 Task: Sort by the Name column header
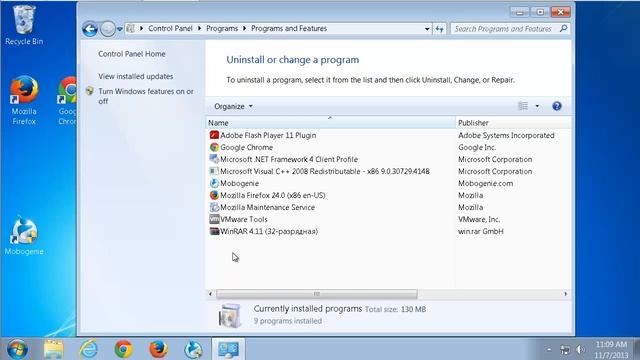(330, 122)
